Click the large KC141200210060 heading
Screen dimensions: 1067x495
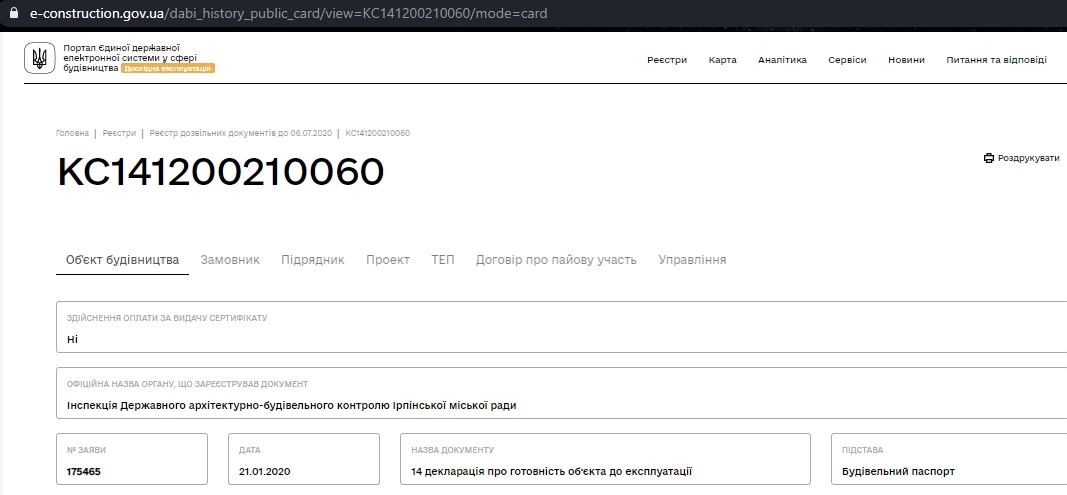tap(220, 172)
